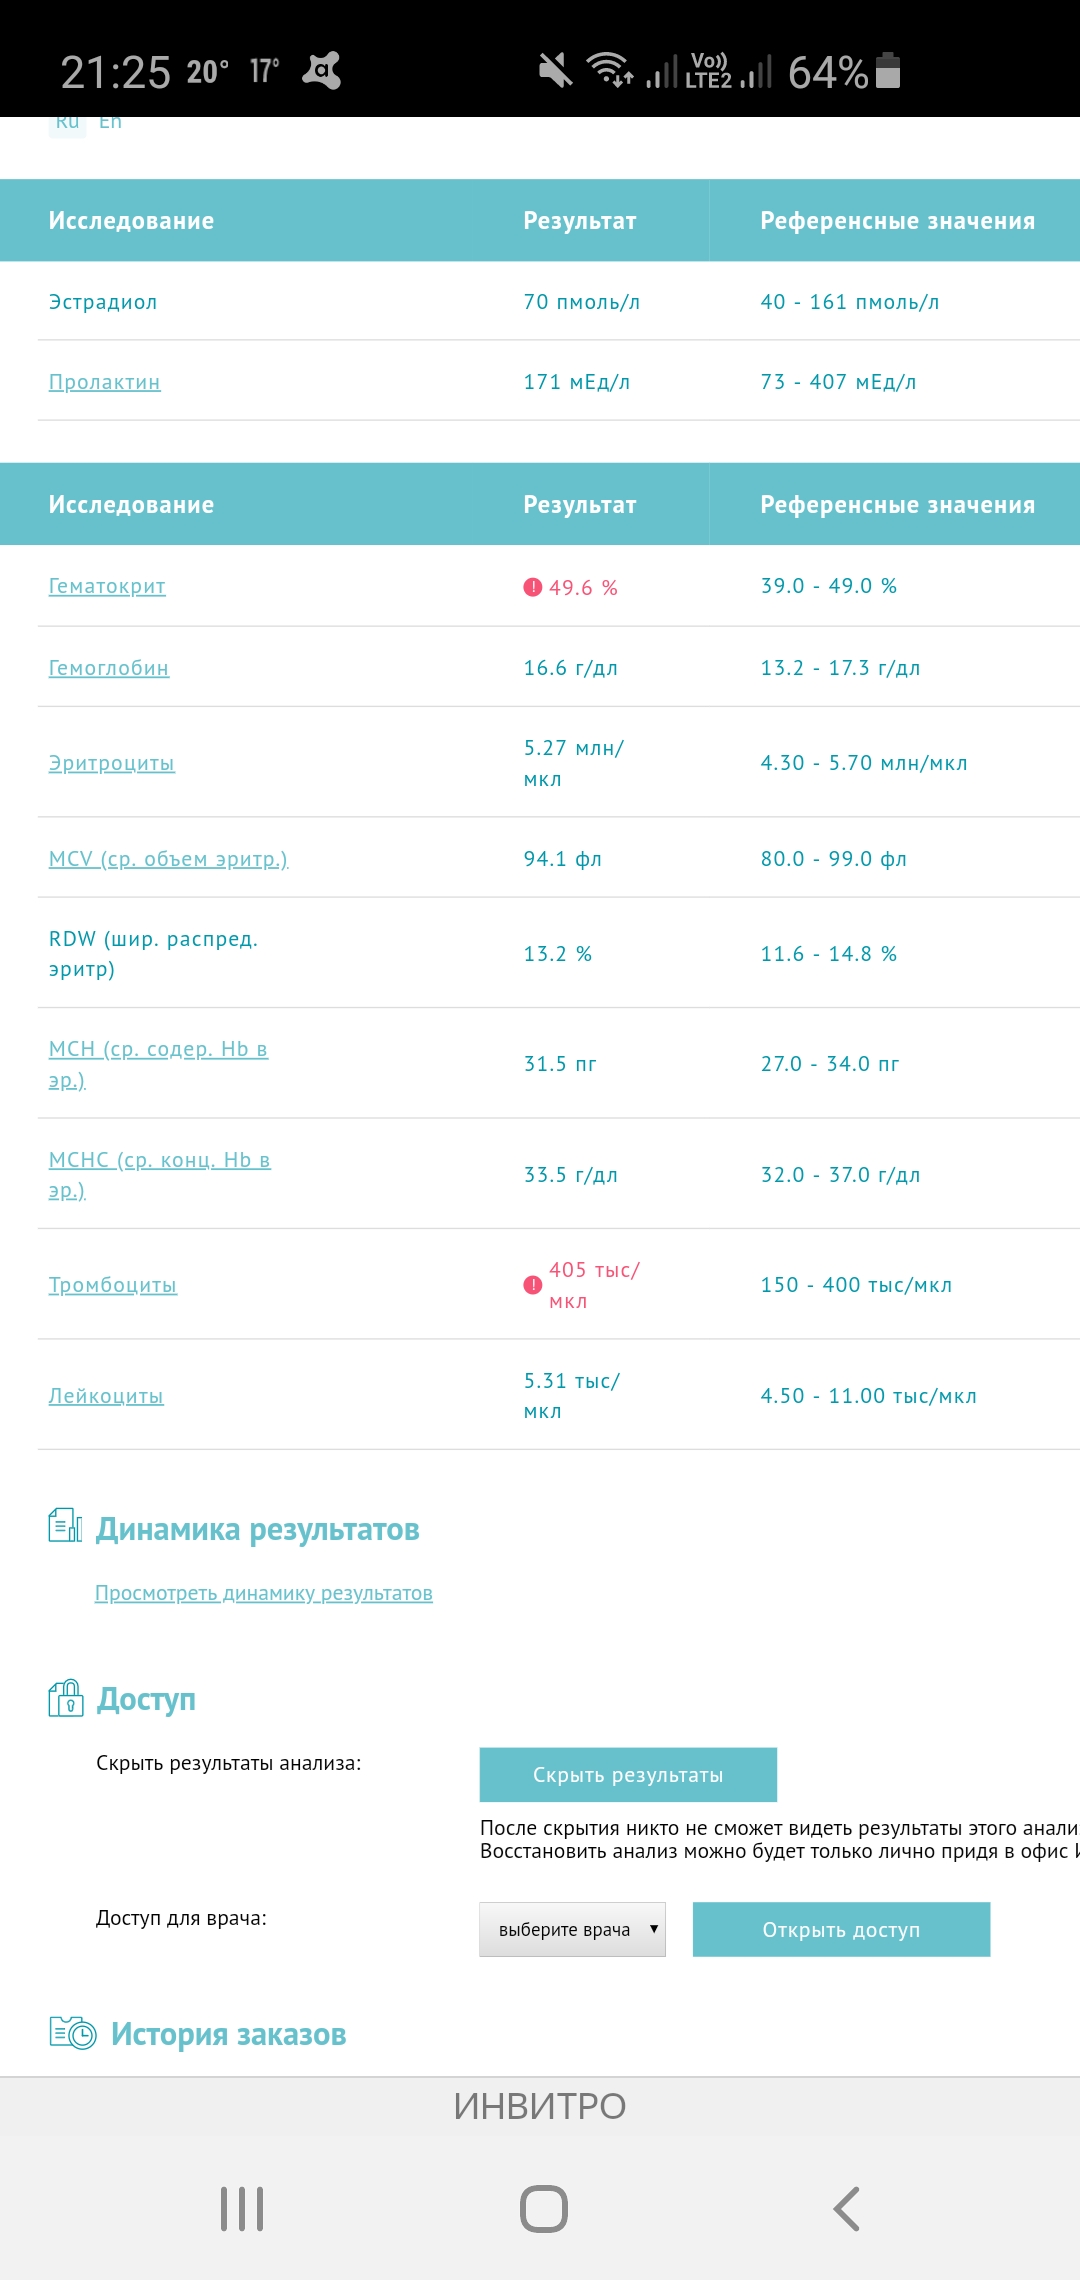This screenshot has height=2280, width=1080.
Task: Open the Эритроциты test link
Action: [112, 763]
